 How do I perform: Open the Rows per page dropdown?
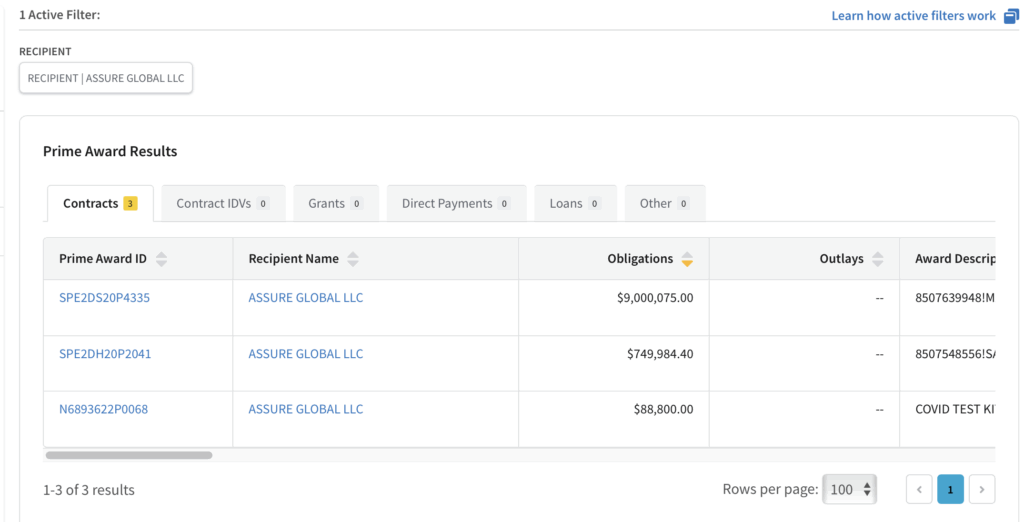(849, 489)
